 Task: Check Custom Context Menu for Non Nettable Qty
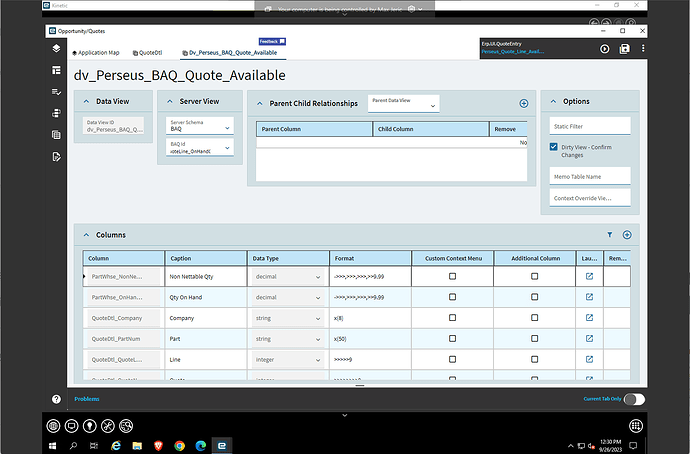click(x=452, y=276)
